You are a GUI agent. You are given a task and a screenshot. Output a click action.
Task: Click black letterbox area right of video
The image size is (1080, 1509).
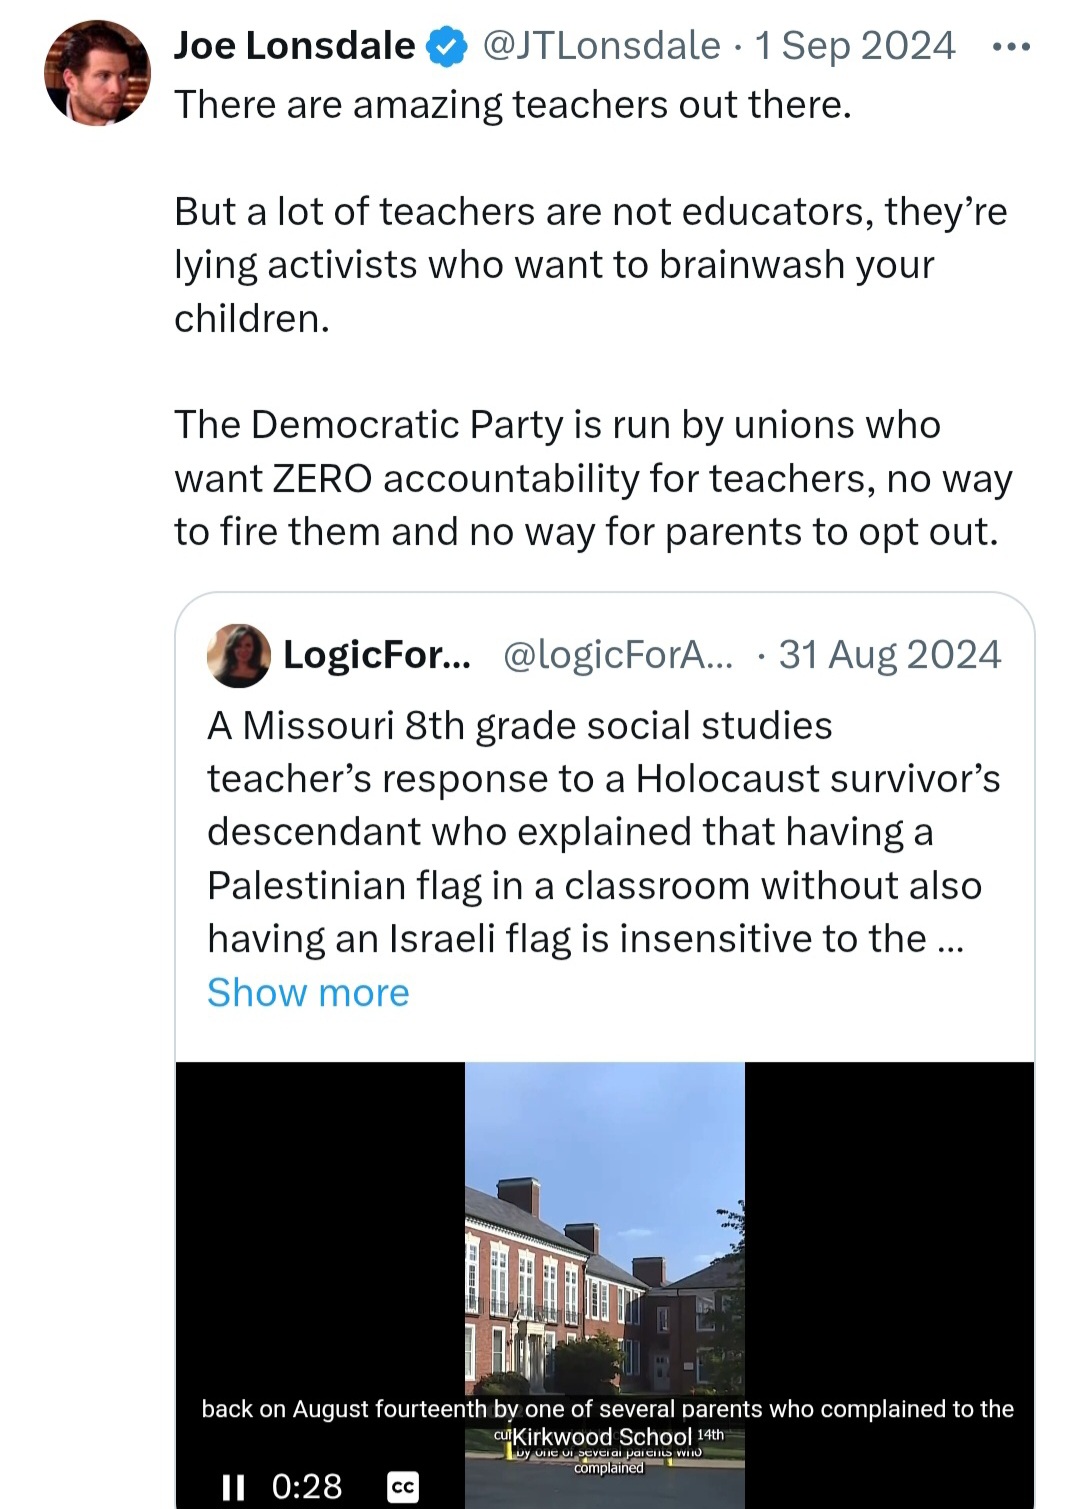[889, 1230]
